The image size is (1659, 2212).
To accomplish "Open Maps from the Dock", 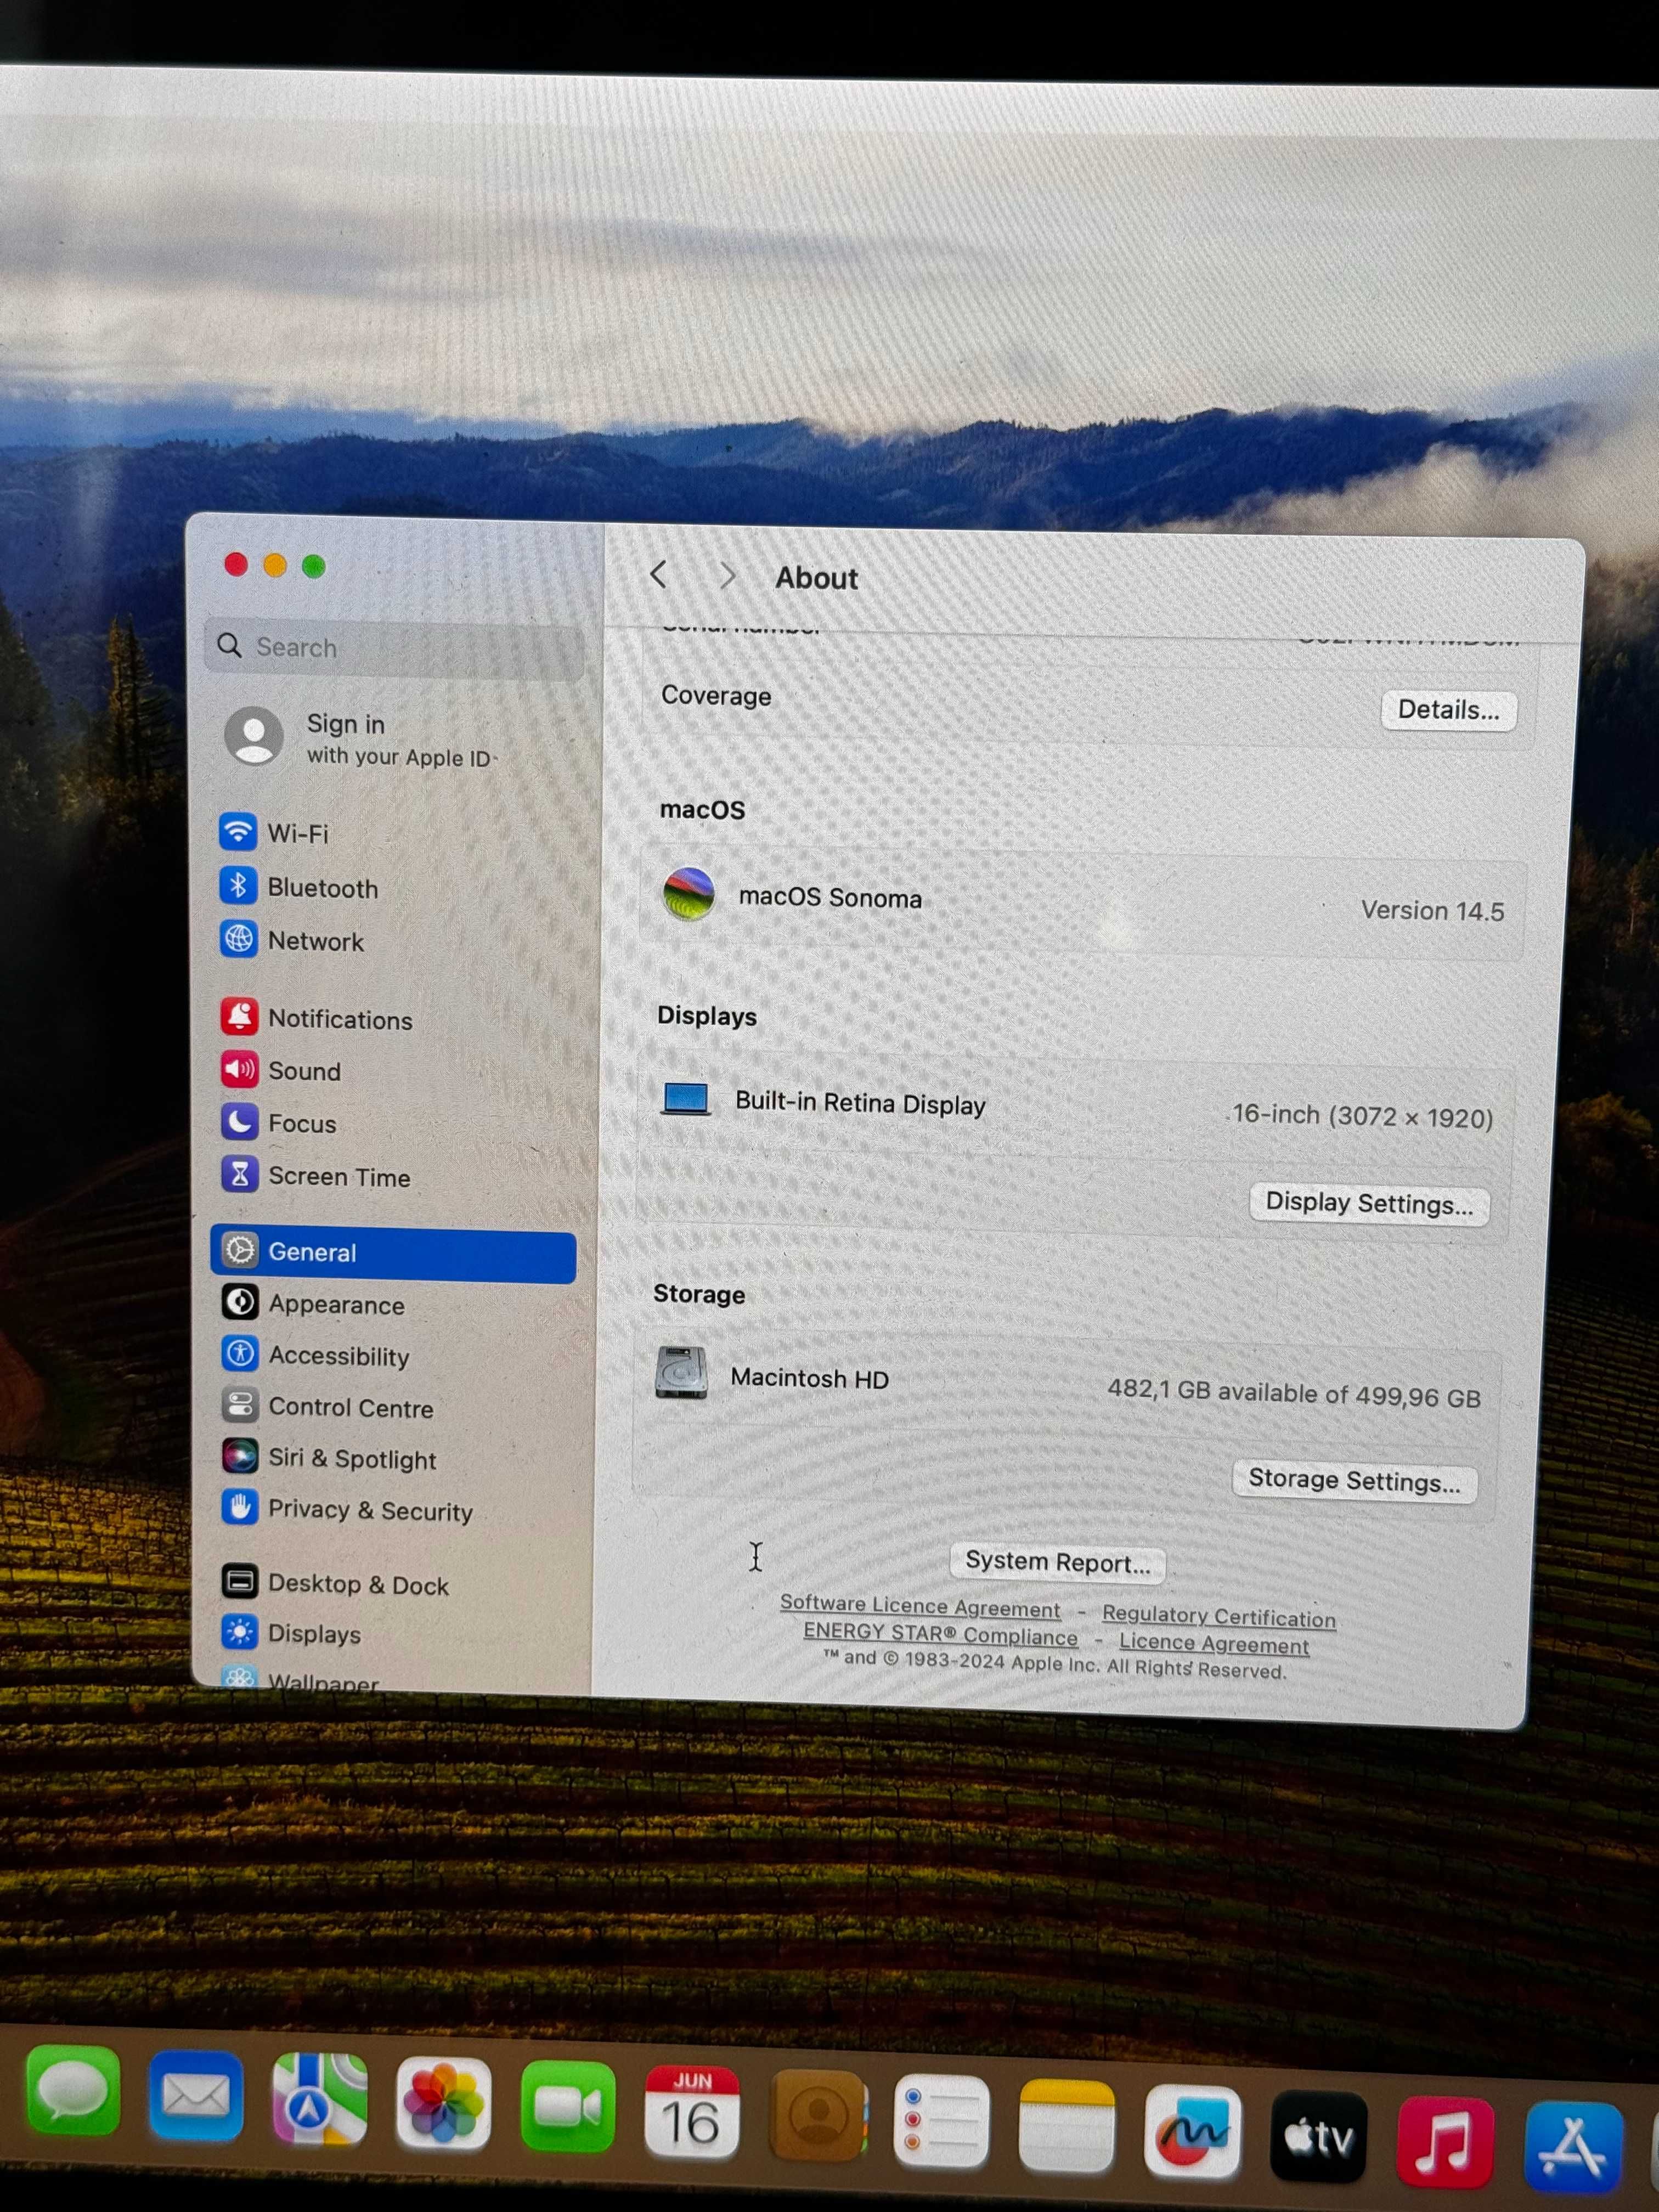I will (x=319, y=2099).
